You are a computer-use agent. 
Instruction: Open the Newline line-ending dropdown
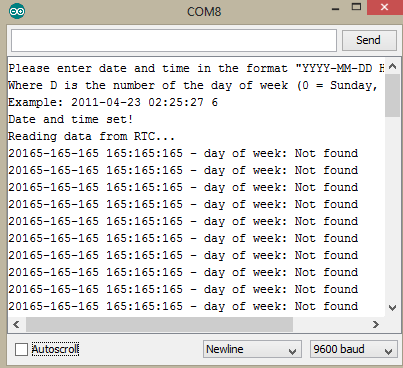click(x=252, y=349)
